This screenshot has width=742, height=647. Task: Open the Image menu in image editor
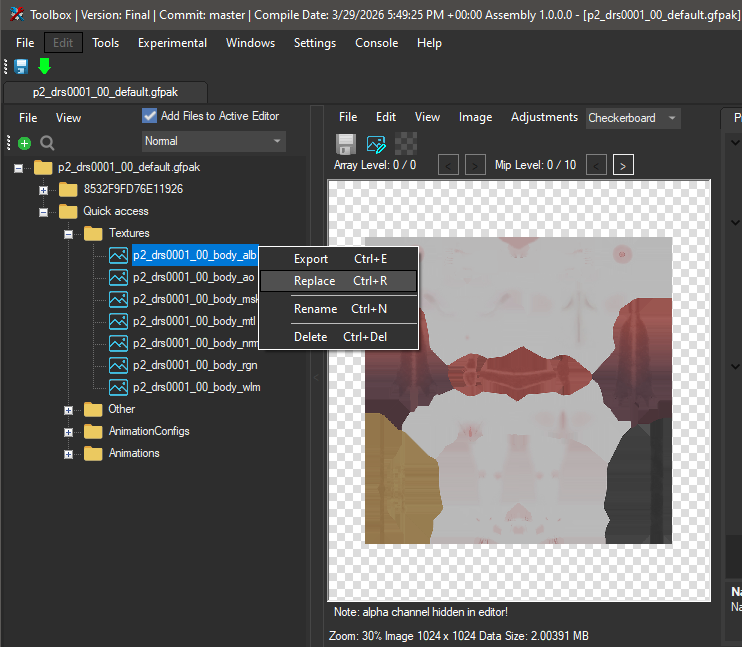point(475,117)
